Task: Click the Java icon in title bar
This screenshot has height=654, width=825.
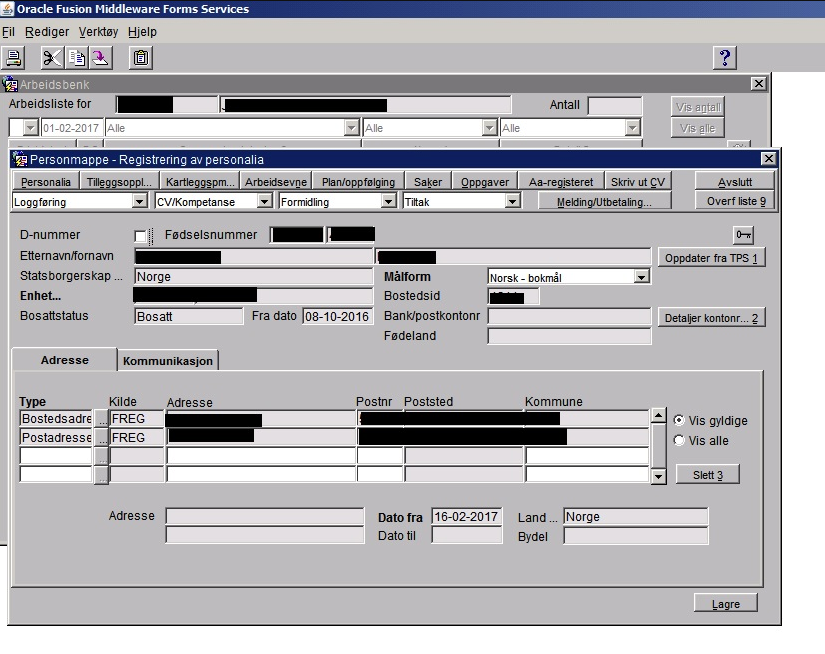Action: tap(7, 8)
